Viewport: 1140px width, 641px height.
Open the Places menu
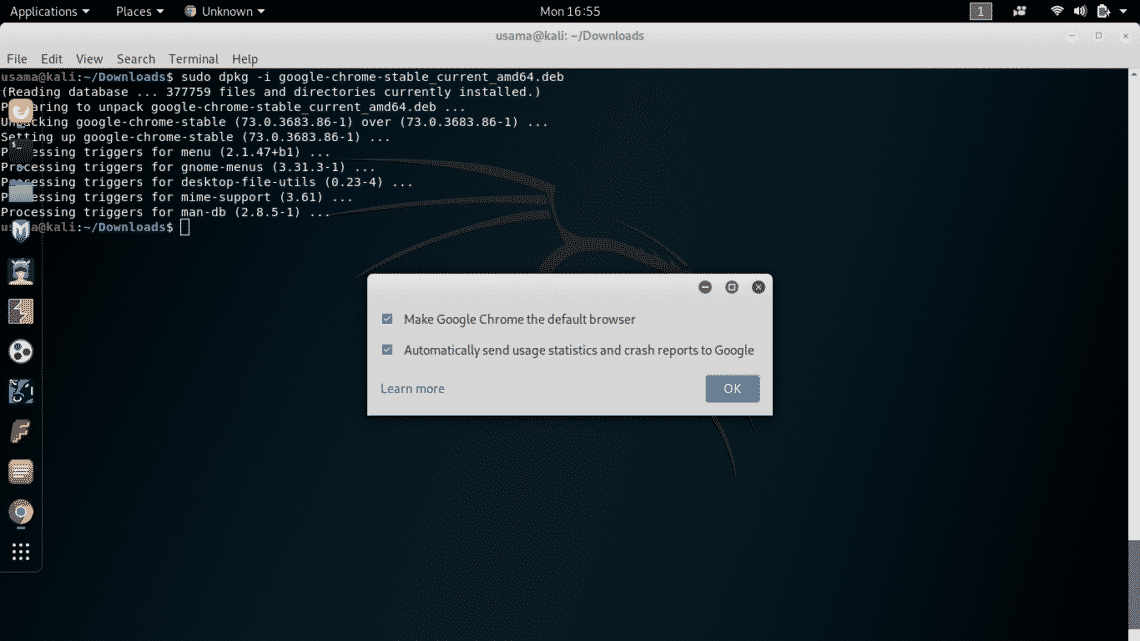pyautogui.click(x=140, y=11)
